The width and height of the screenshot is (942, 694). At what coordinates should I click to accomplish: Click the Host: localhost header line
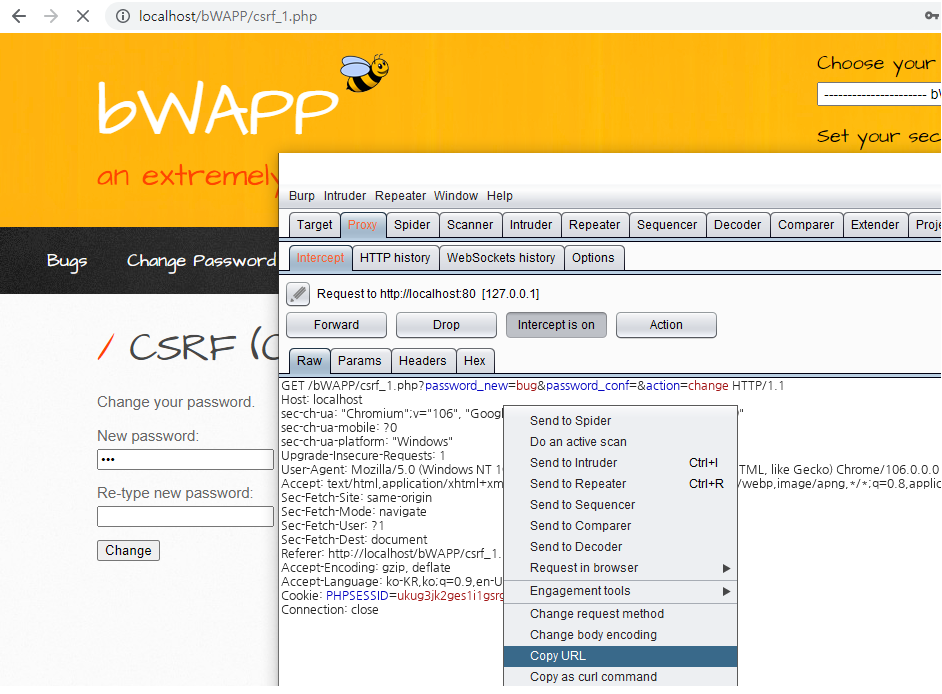322,400
